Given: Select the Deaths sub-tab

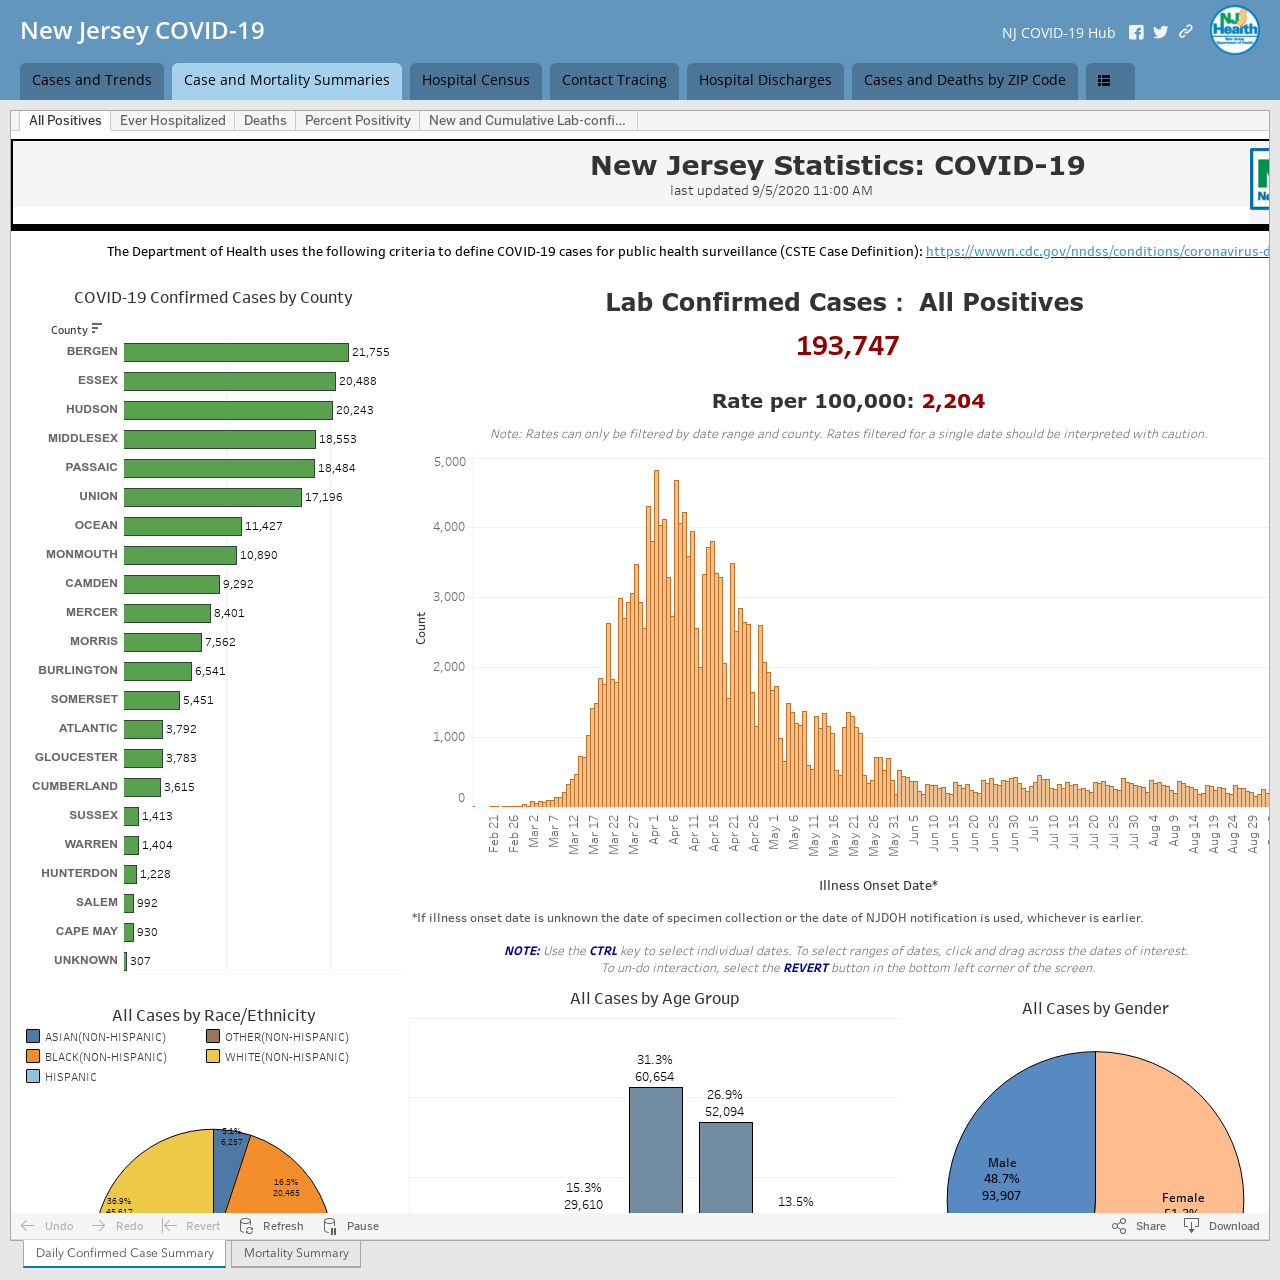Looking at the screenshot, I should pyautogui.click(x=265, y=121).
